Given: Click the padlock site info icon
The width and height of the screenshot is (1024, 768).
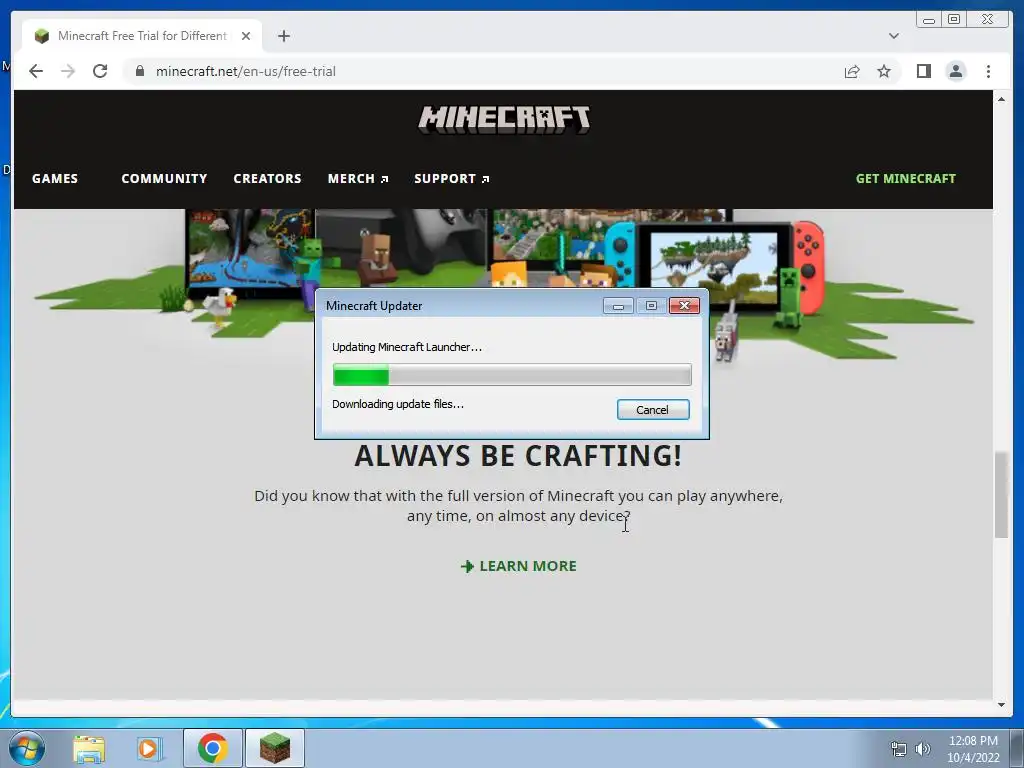Looking at the screenshot, I should click(x=140, y=71).
